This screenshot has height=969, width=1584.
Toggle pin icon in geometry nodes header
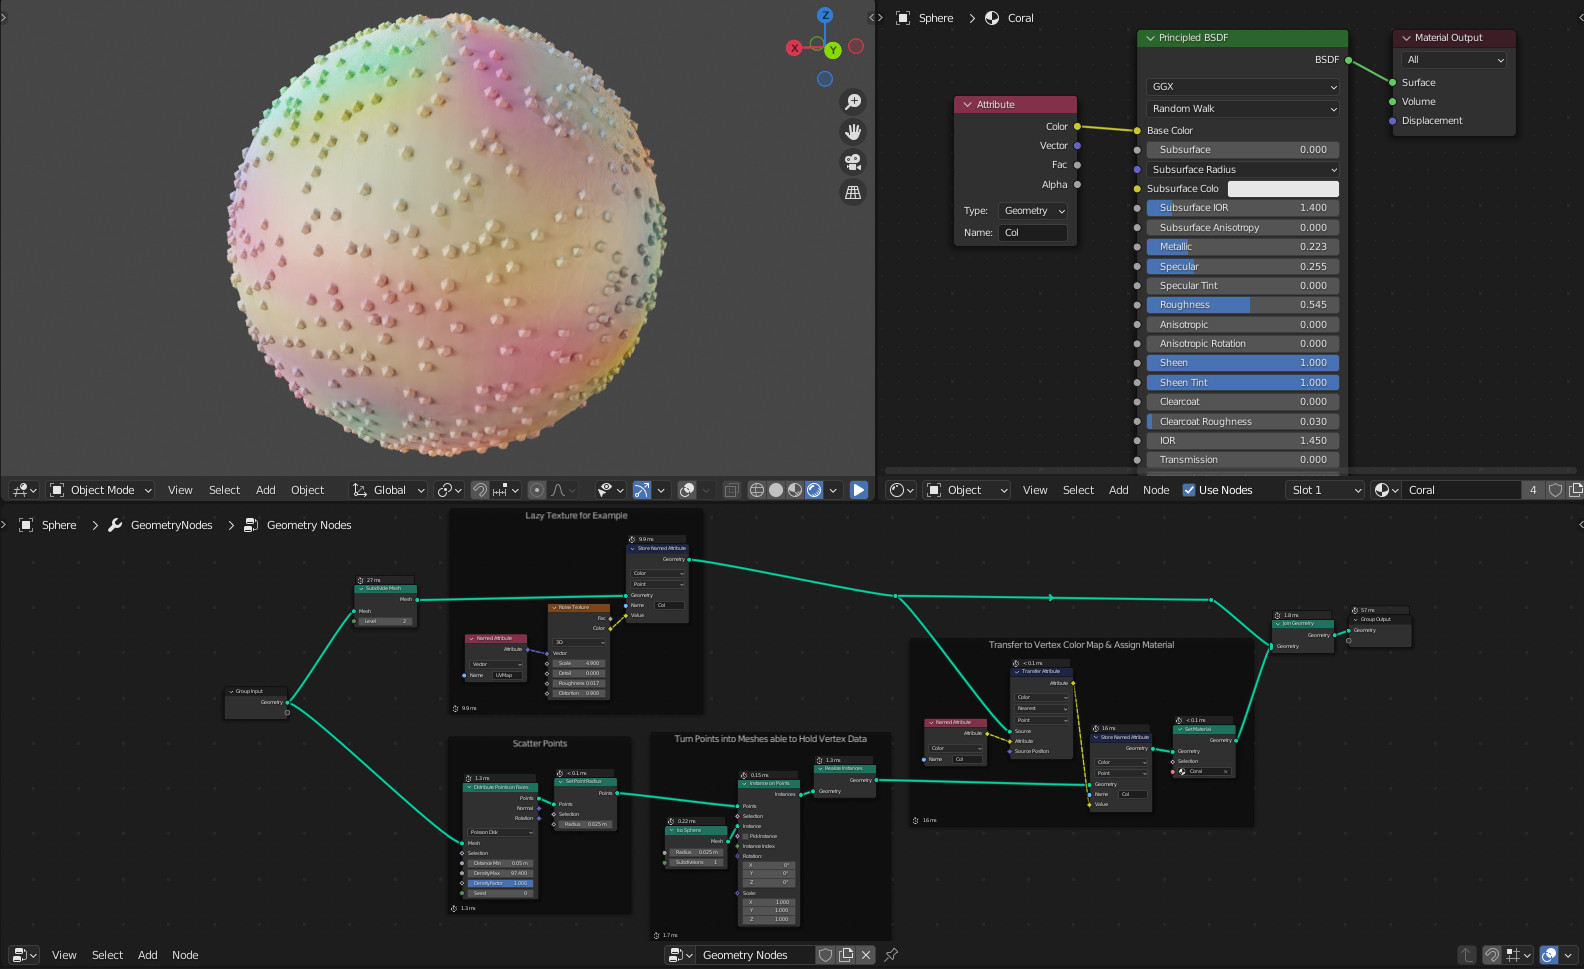click(x=891, y=955)
